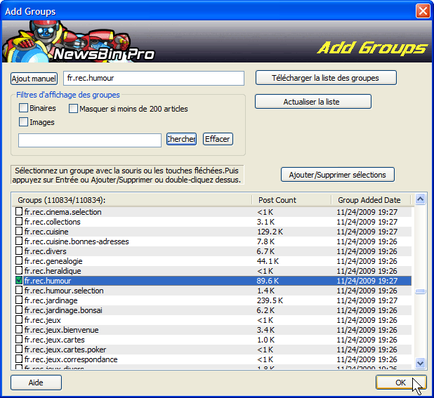Select the fr.rec.jeux.cartes.poker group name
The width and height of the screenshot is (434, 398).
click(x=65, y=350)
